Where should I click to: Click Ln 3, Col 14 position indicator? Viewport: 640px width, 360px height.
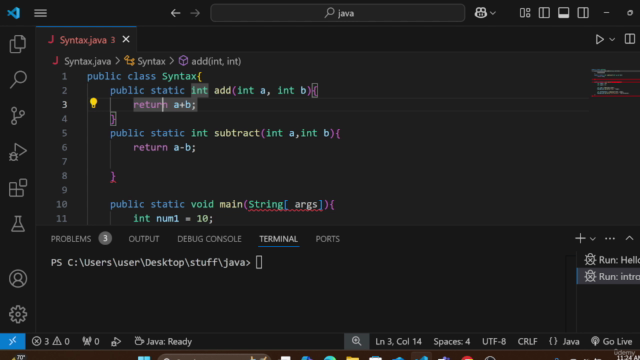pyautogui.click(x=398, y=341)
